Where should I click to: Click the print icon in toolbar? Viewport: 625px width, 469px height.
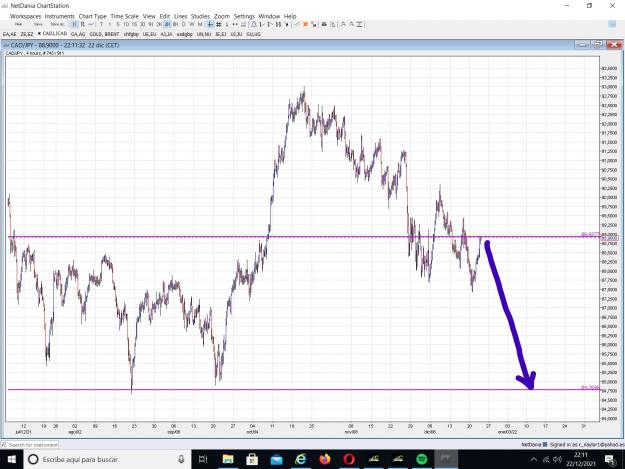324,24
